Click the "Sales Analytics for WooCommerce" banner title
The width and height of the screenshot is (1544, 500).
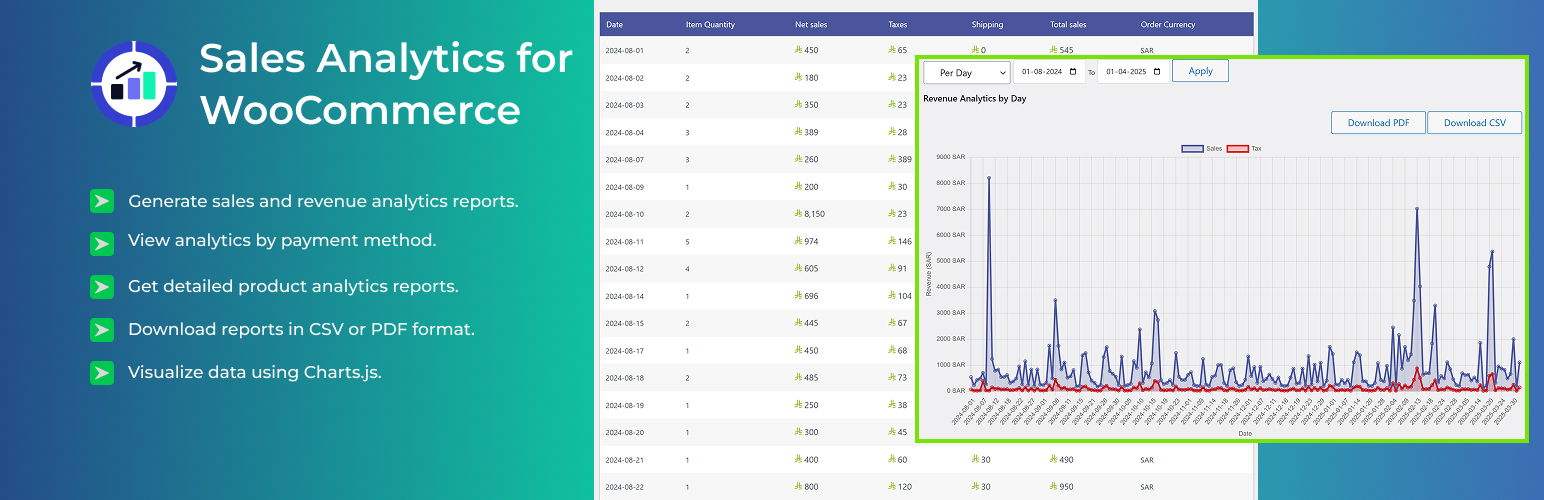point(386,84)
